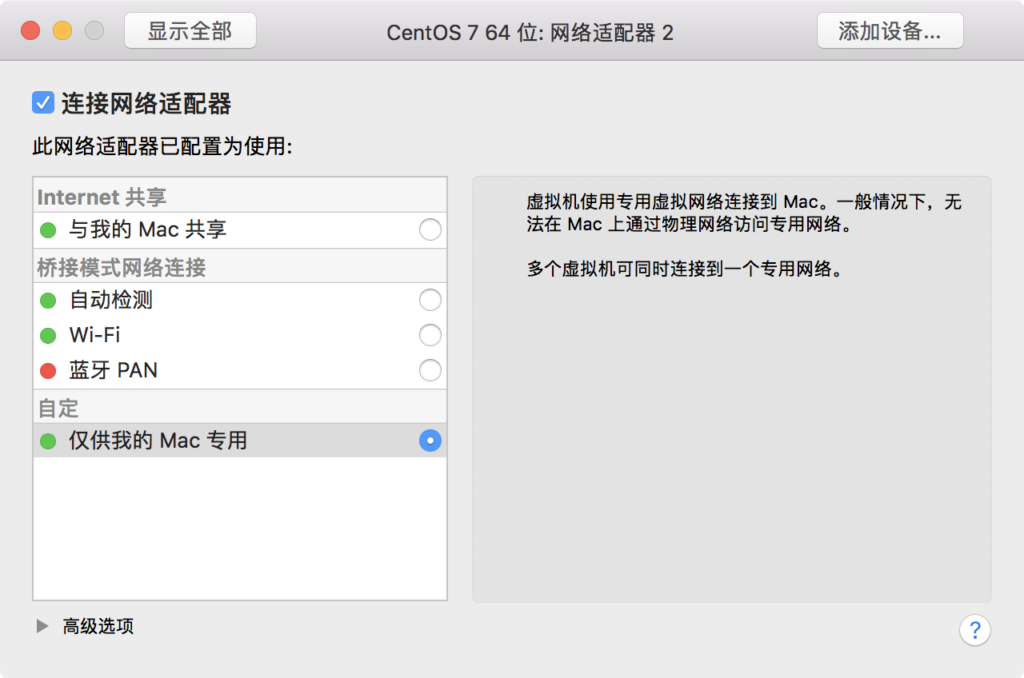Choose the 自动检测 radio button

[430, 300]
